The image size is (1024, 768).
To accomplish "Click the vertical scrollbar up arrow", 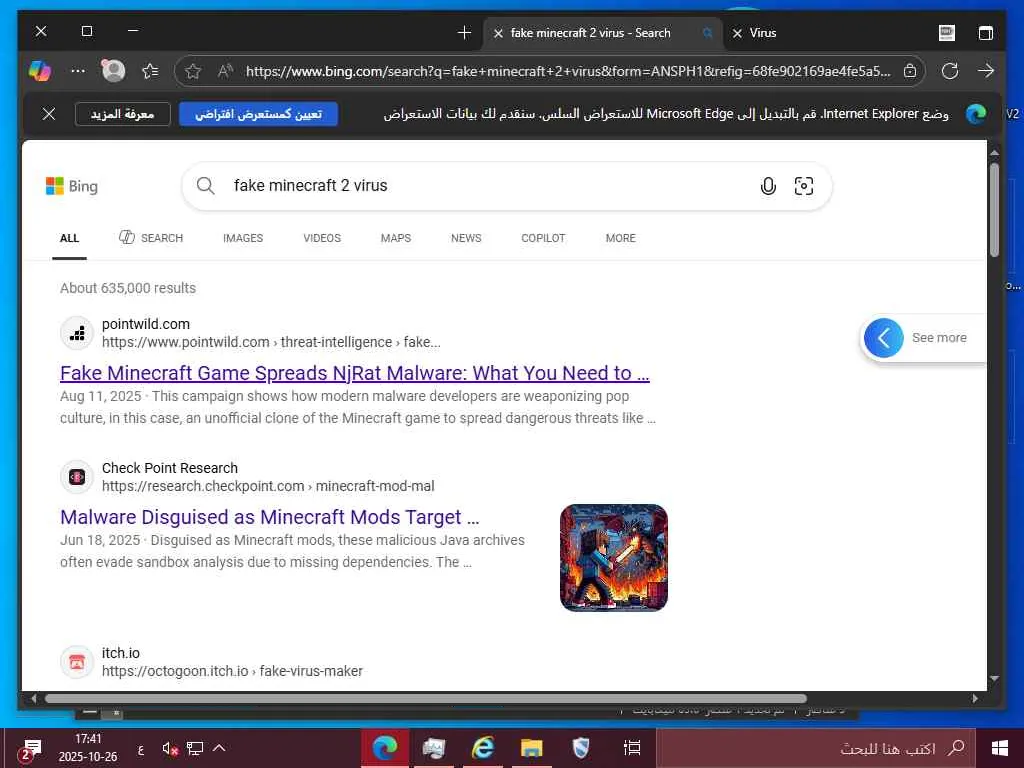I will pos(995,153).
